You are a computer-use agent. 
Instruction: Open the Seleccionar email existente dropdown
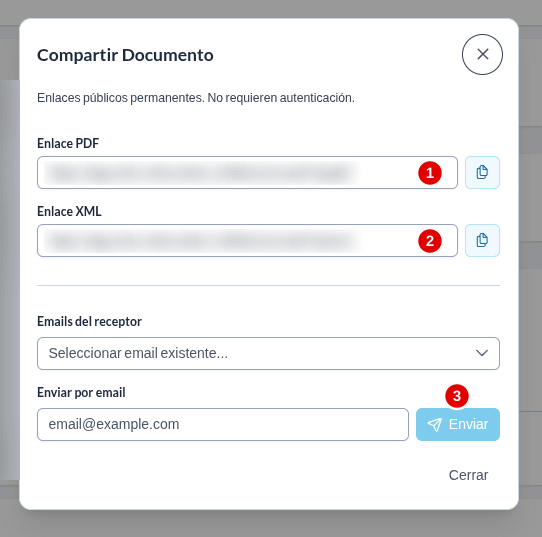pos(268,354)
